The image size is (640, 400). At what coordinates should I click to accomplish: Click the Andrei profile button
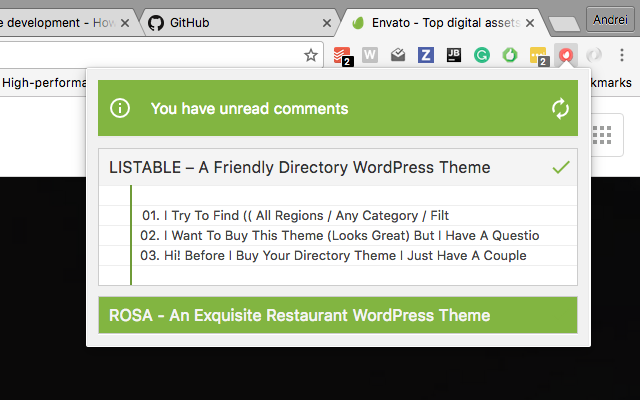coord(610,19)
